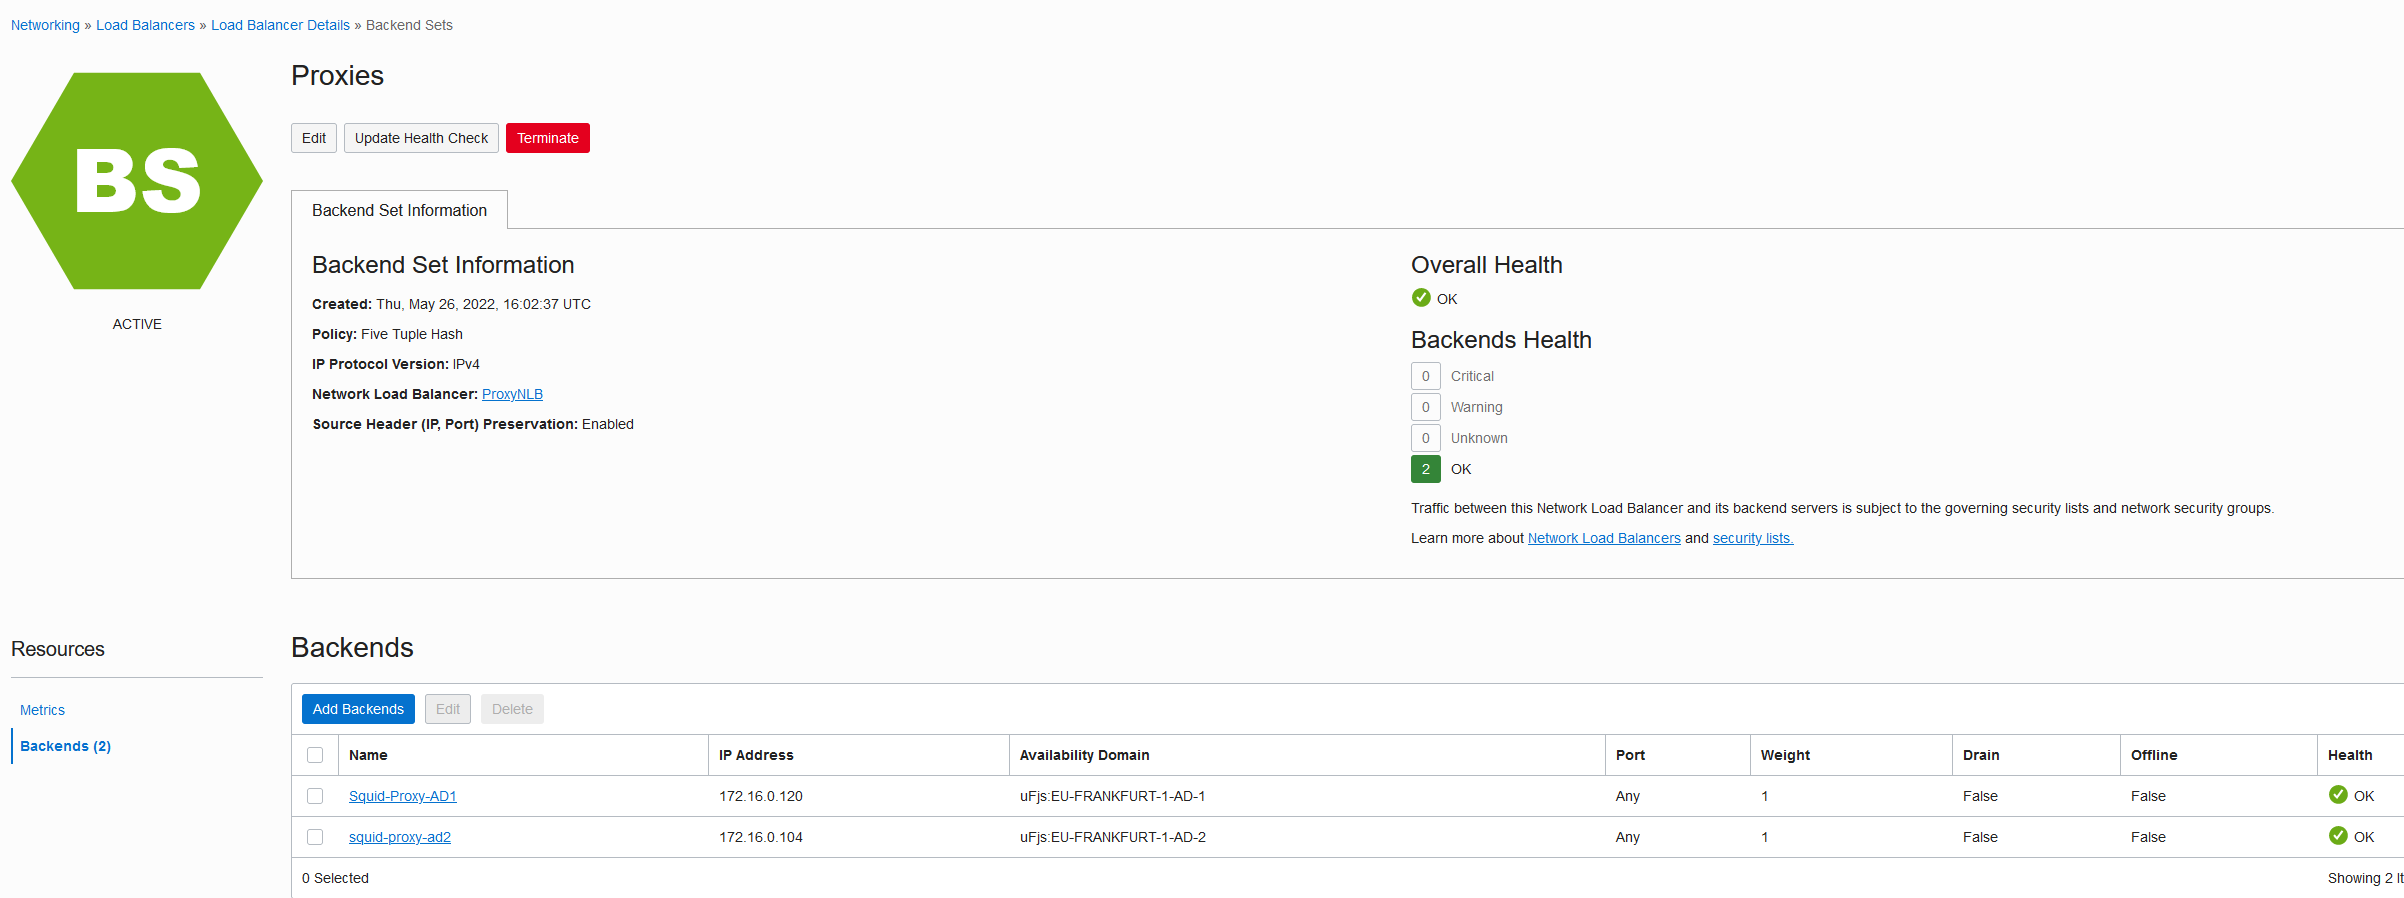The width and height of the screenshot is (2404, 898).
Task: Go to Load Balancers breadcrumb
Action: [145, 25]
